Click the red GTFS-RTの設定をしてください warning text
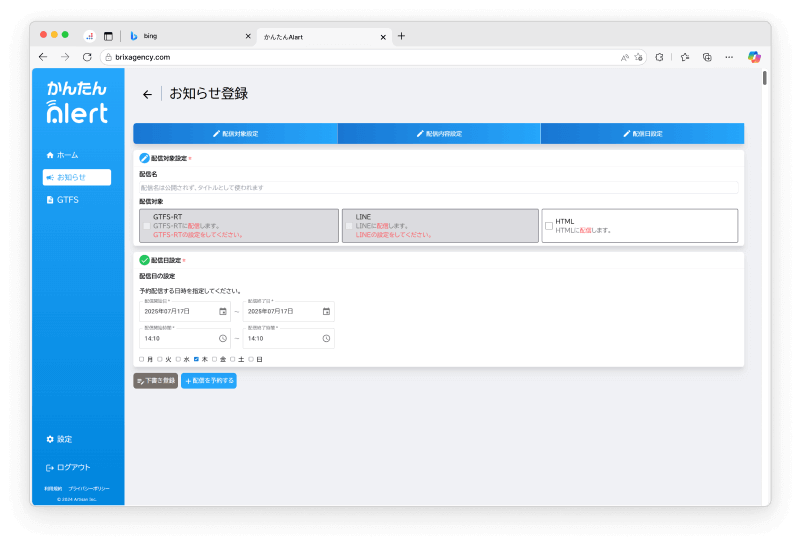Viewport: 801px width, 545px height. click(198, 235)
